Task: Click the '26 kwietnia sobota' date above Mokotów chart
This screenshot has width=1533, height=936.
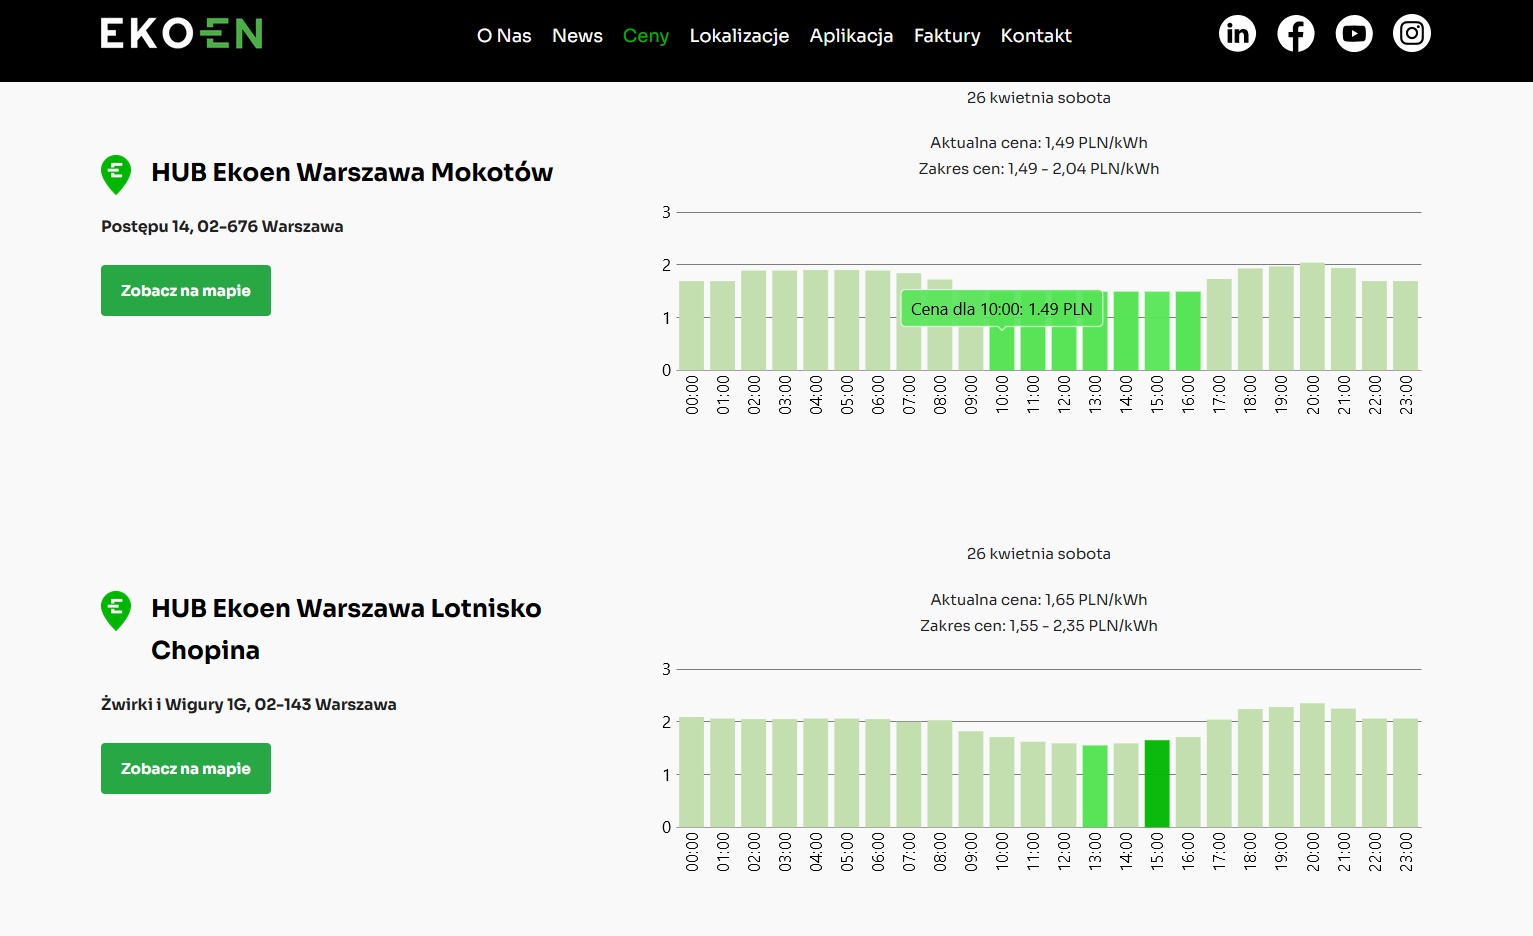Action: pyautogui.click(x=1039, y=98)
